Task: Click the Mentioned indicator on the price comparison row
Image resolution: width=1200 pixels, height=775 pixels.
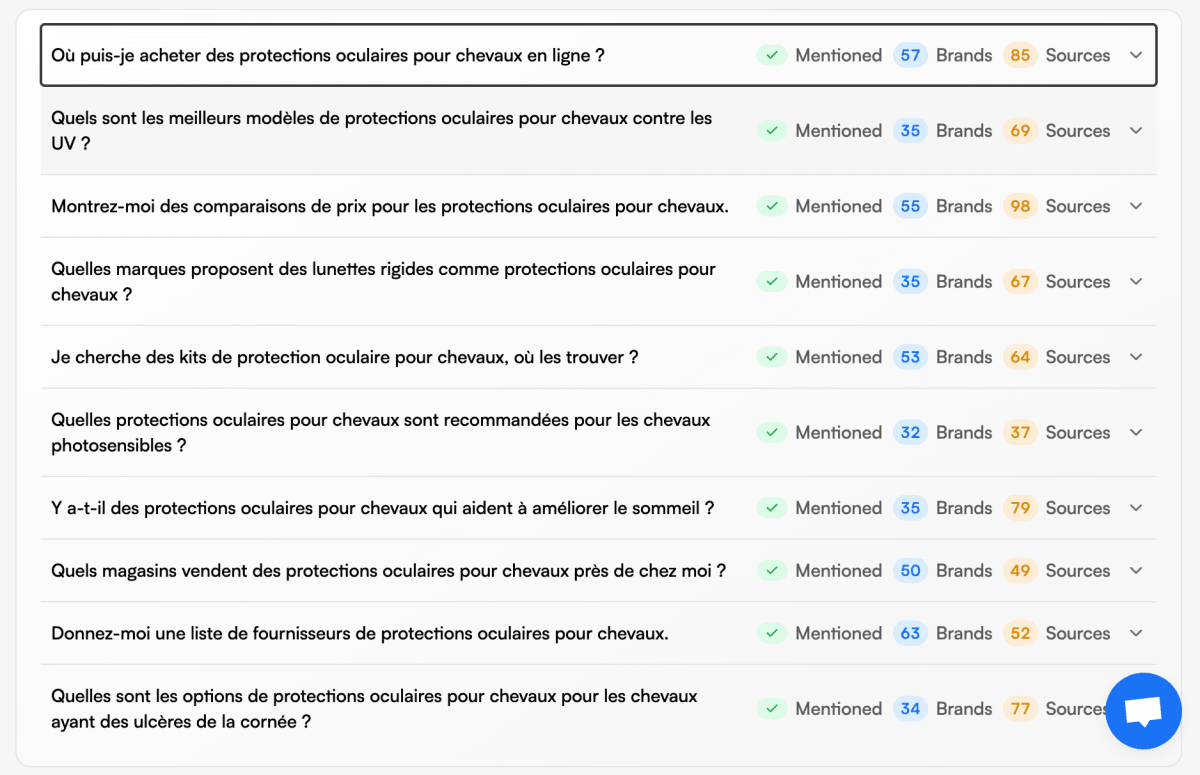Action: pyautogui.click(x=838, y=206)
